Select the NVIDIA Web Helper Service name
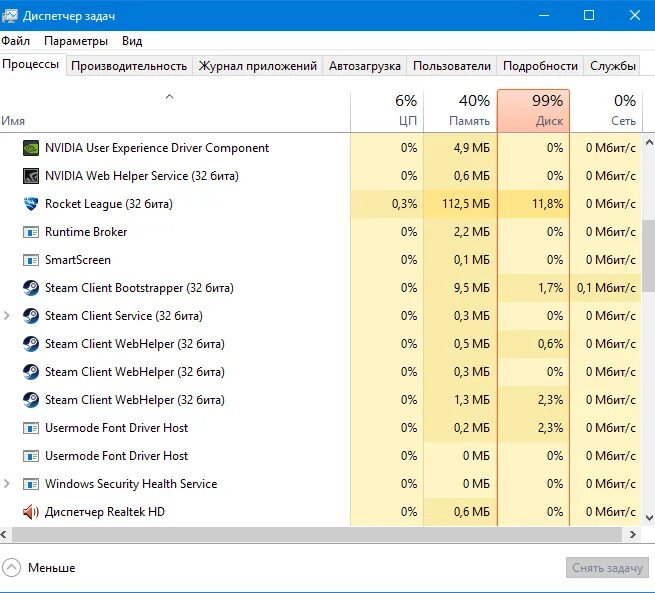Screen dimensions: 655x593 142,176
